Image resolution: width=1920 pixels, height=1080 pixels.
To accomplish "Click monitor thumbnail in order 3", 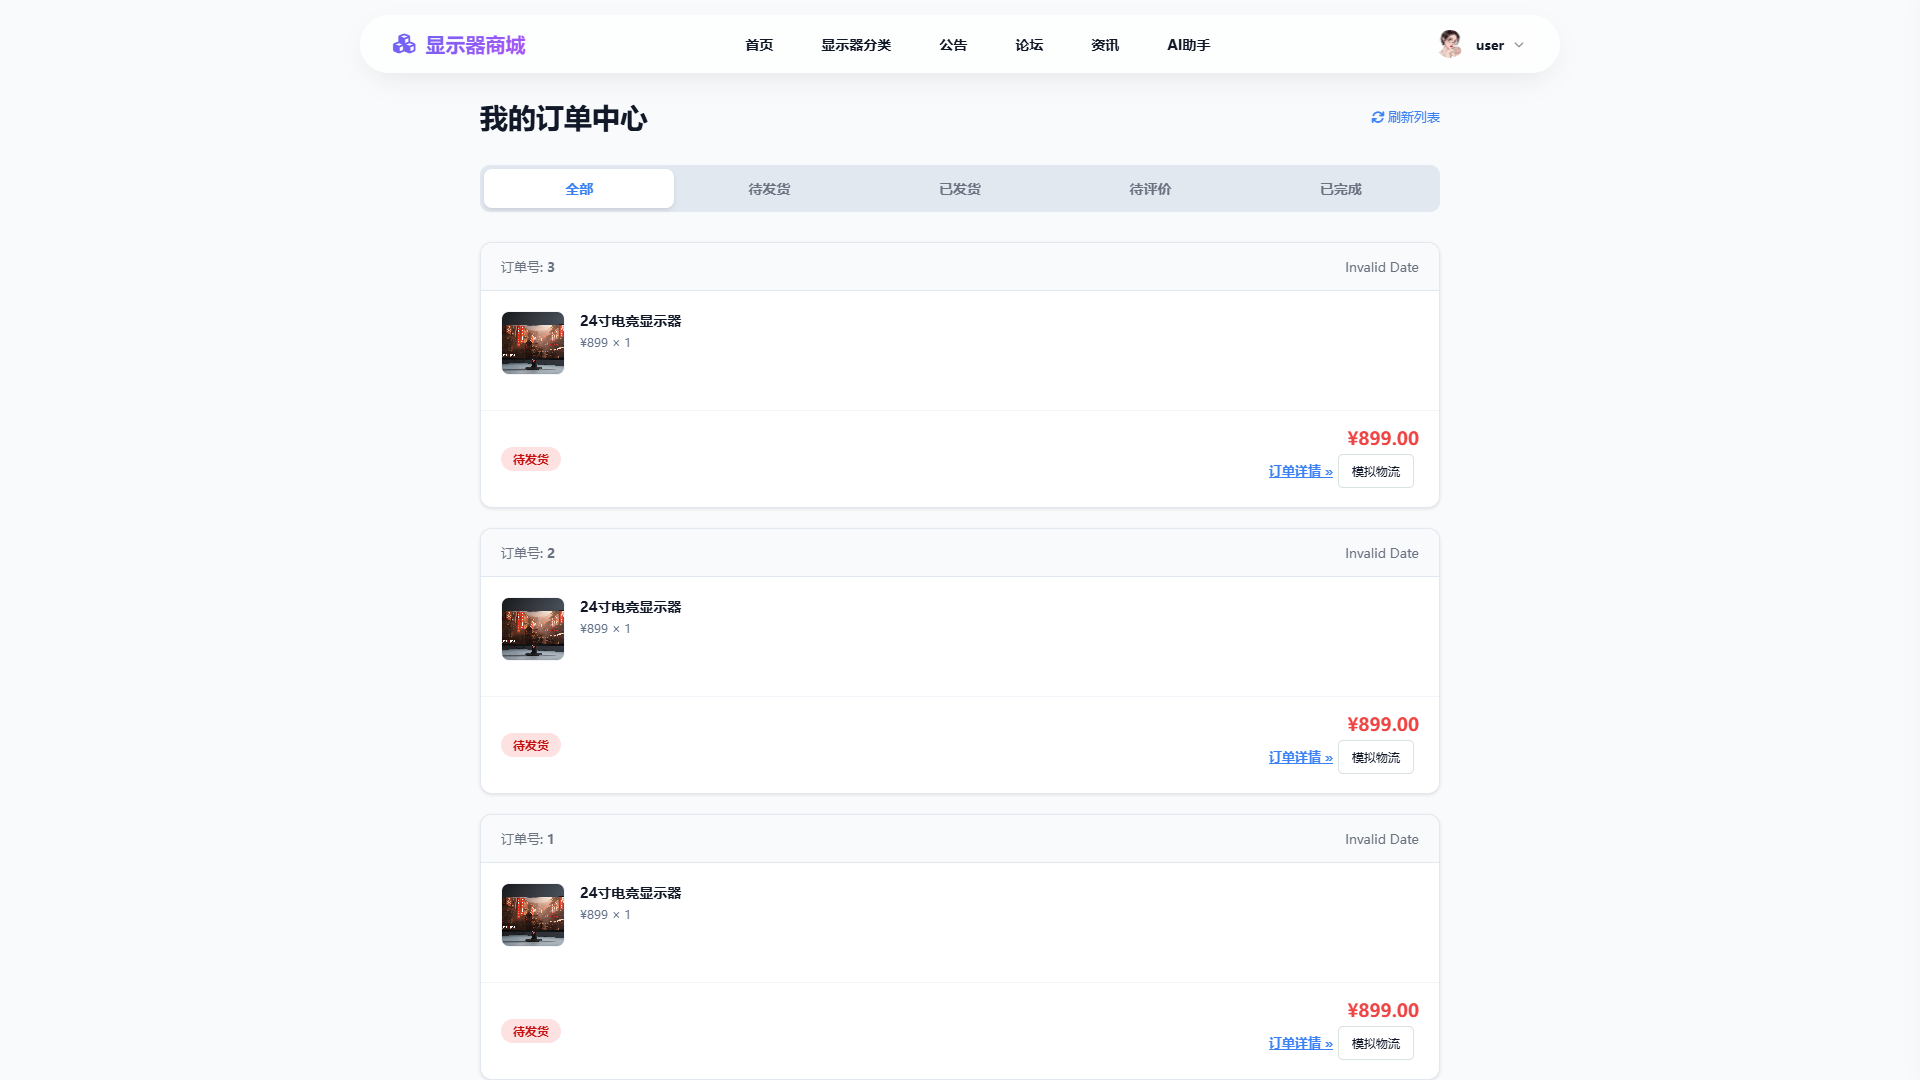I will pyautogui.click(x=533, y=343).
